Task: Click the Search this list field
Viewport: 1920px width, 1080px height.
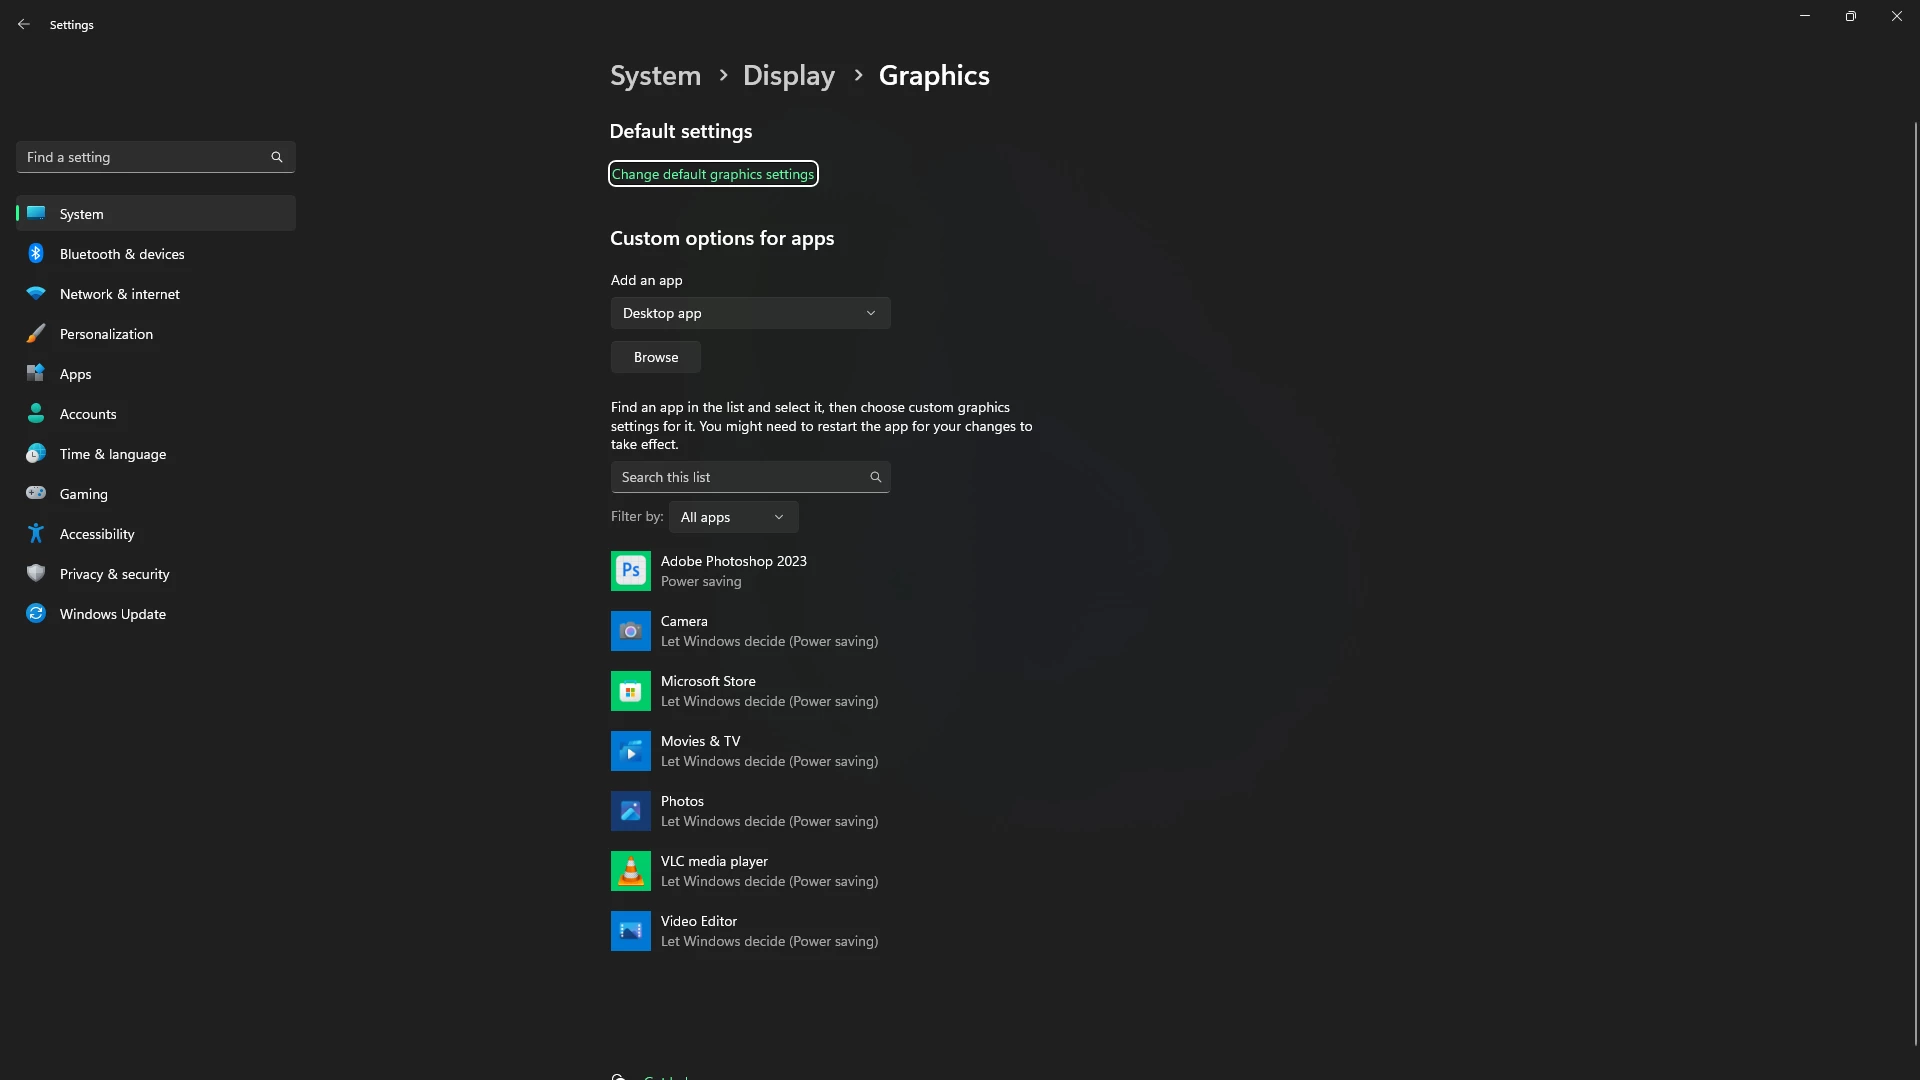Action: click(x=738, y=477)
